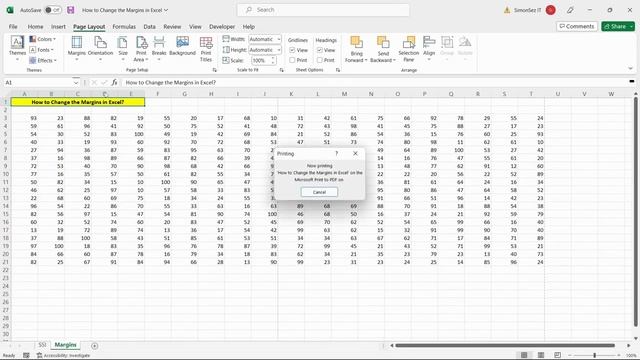Switch to the Data tab
640x360 pixels.
(149, 27)
